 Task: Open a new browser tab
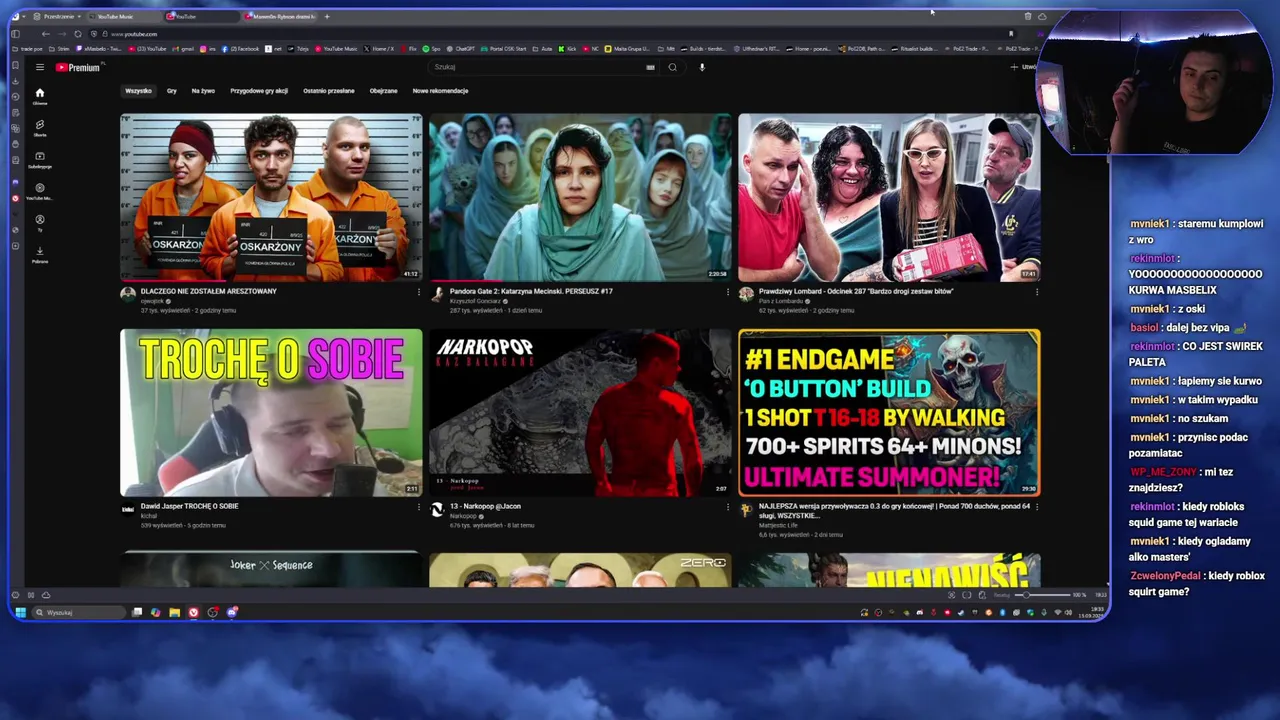pos(326,16)
